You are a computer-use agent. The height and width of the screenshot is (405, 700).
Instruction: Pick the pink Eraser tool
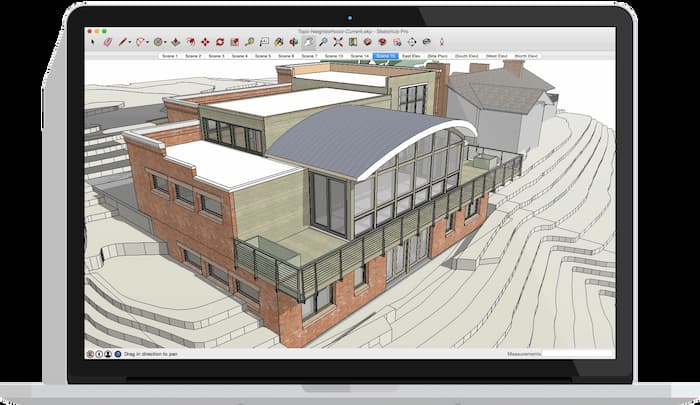(x=108, y=42)
